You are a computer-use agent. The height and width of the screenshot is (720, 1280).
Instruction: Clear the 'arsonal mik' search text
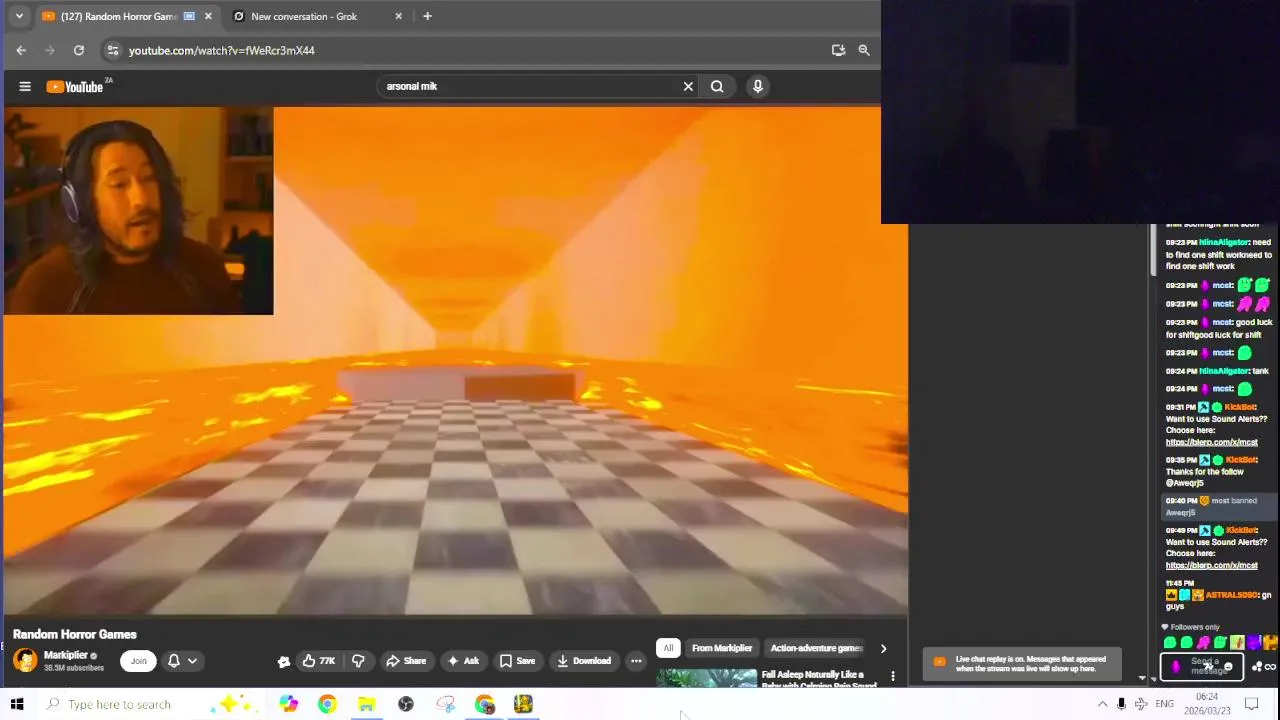[x=688, y=87]
